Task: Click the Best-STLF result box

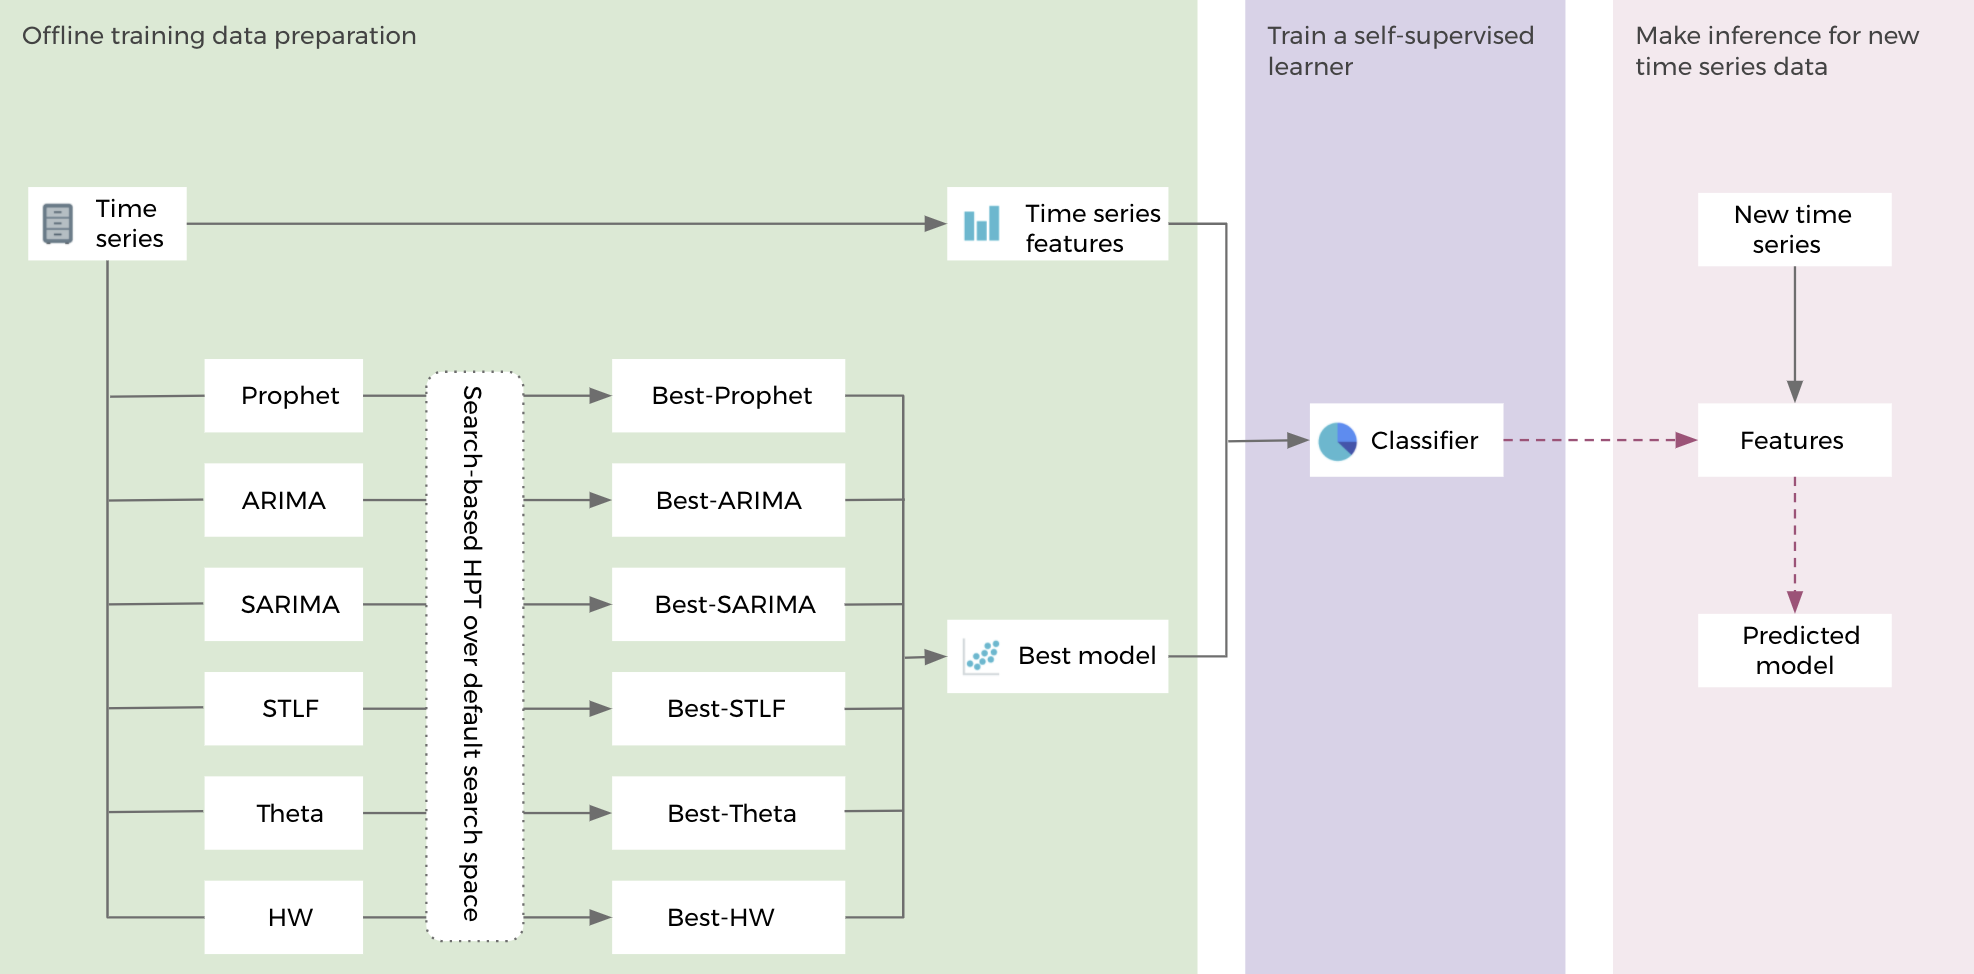Action: click(728, 708)
